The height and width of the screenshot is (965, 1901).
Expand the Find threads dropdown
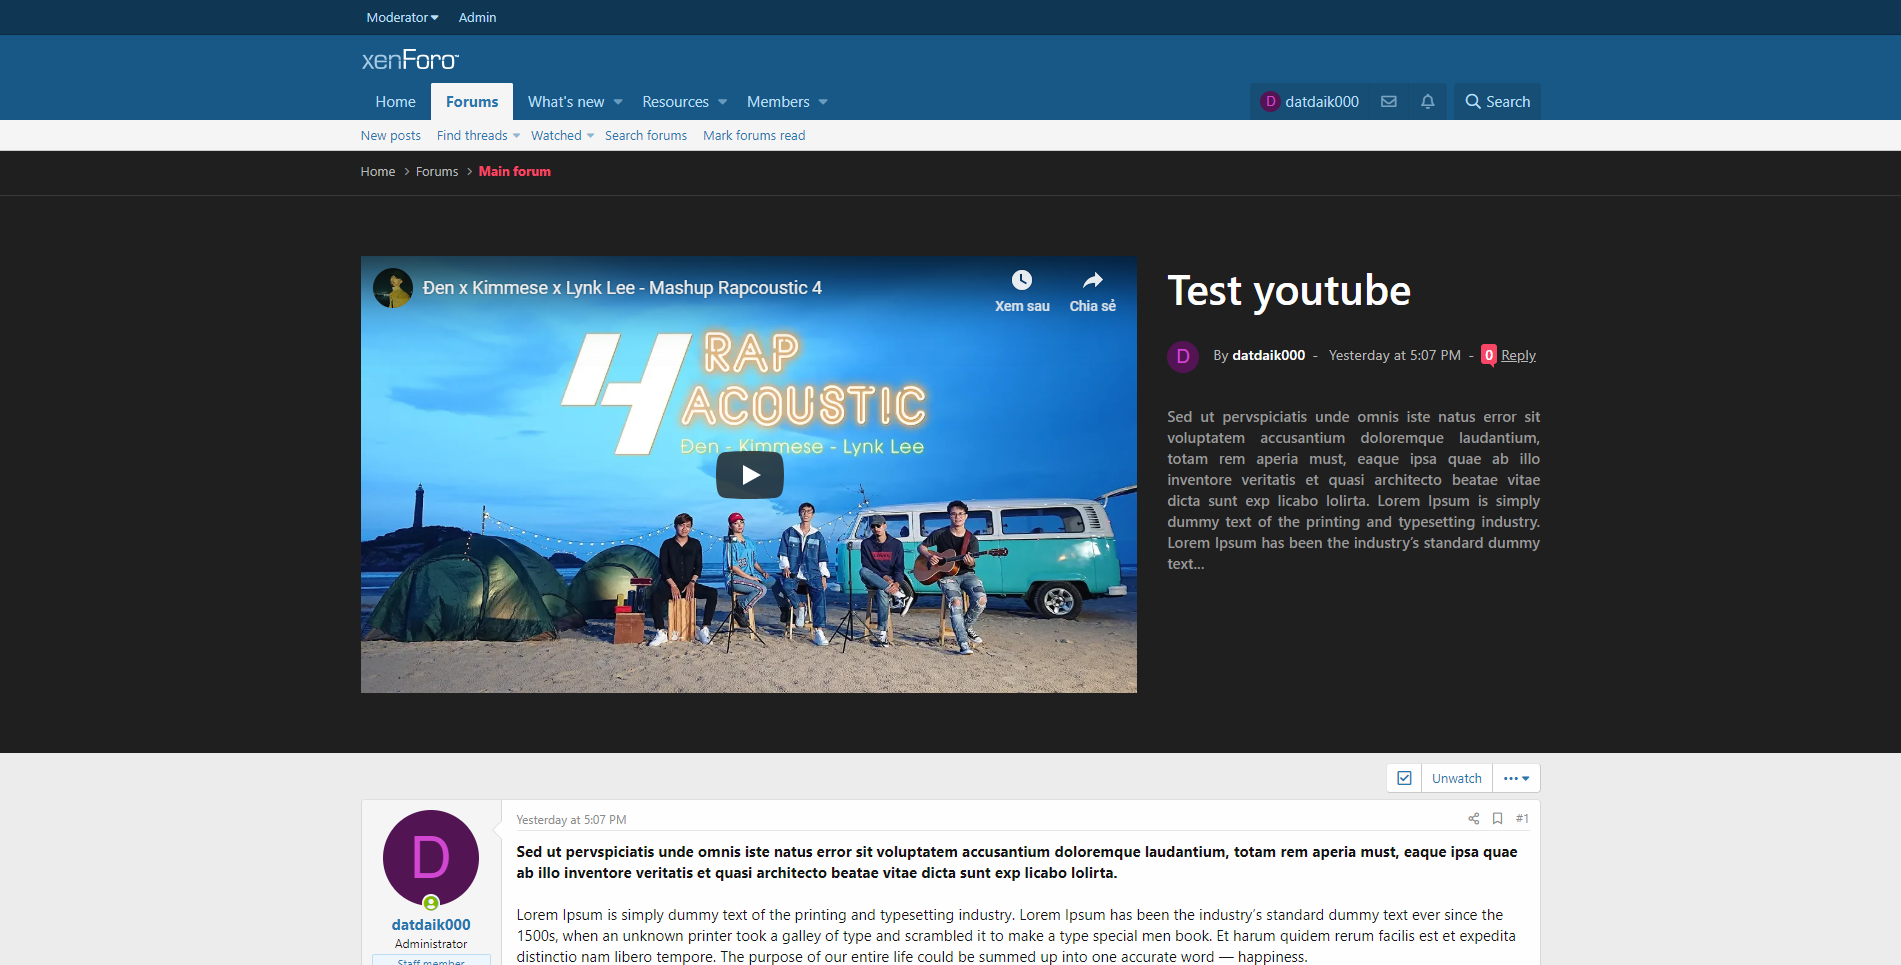point(516,136)
